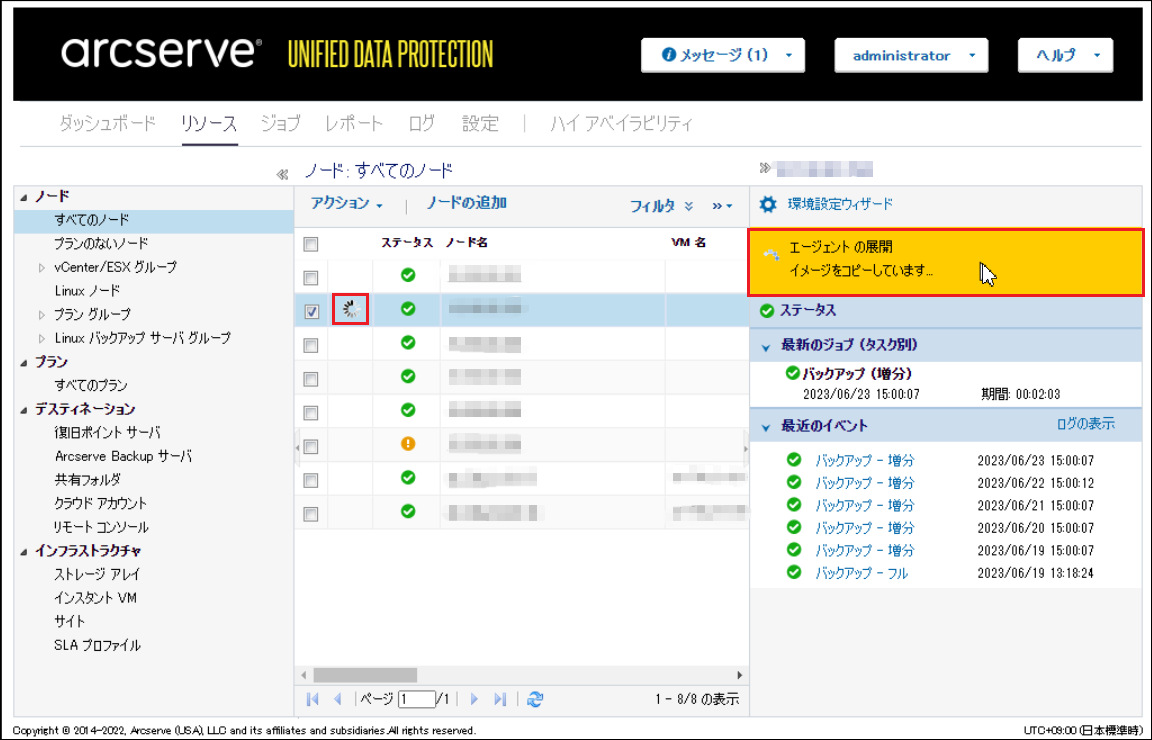Click the ログの表示 link
The image size is (1152, 740).
coord(1085,424)
